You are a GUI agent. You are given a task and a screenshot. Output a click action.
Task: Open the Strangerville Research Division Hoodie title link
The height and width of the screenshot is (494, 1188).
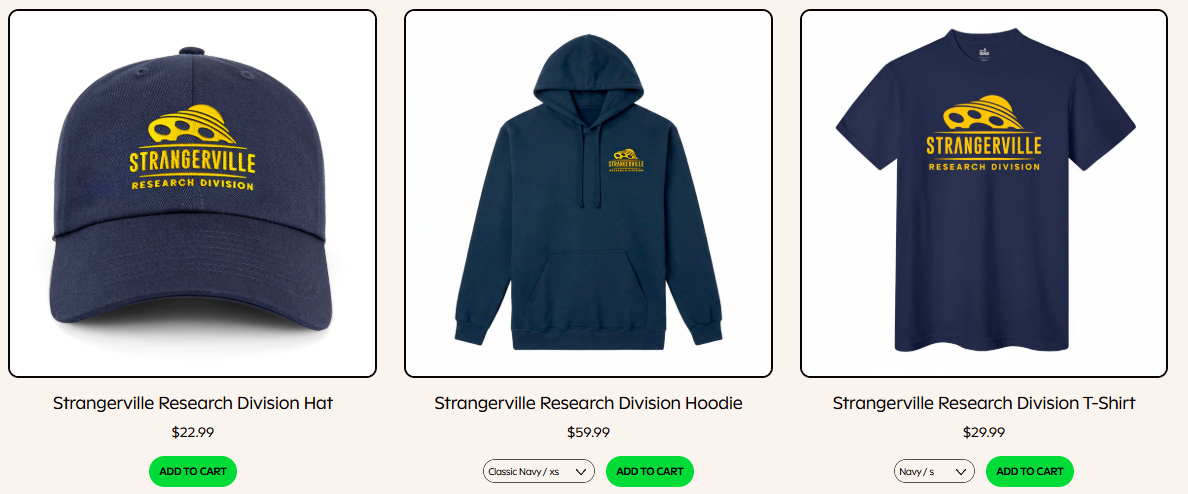588,403
